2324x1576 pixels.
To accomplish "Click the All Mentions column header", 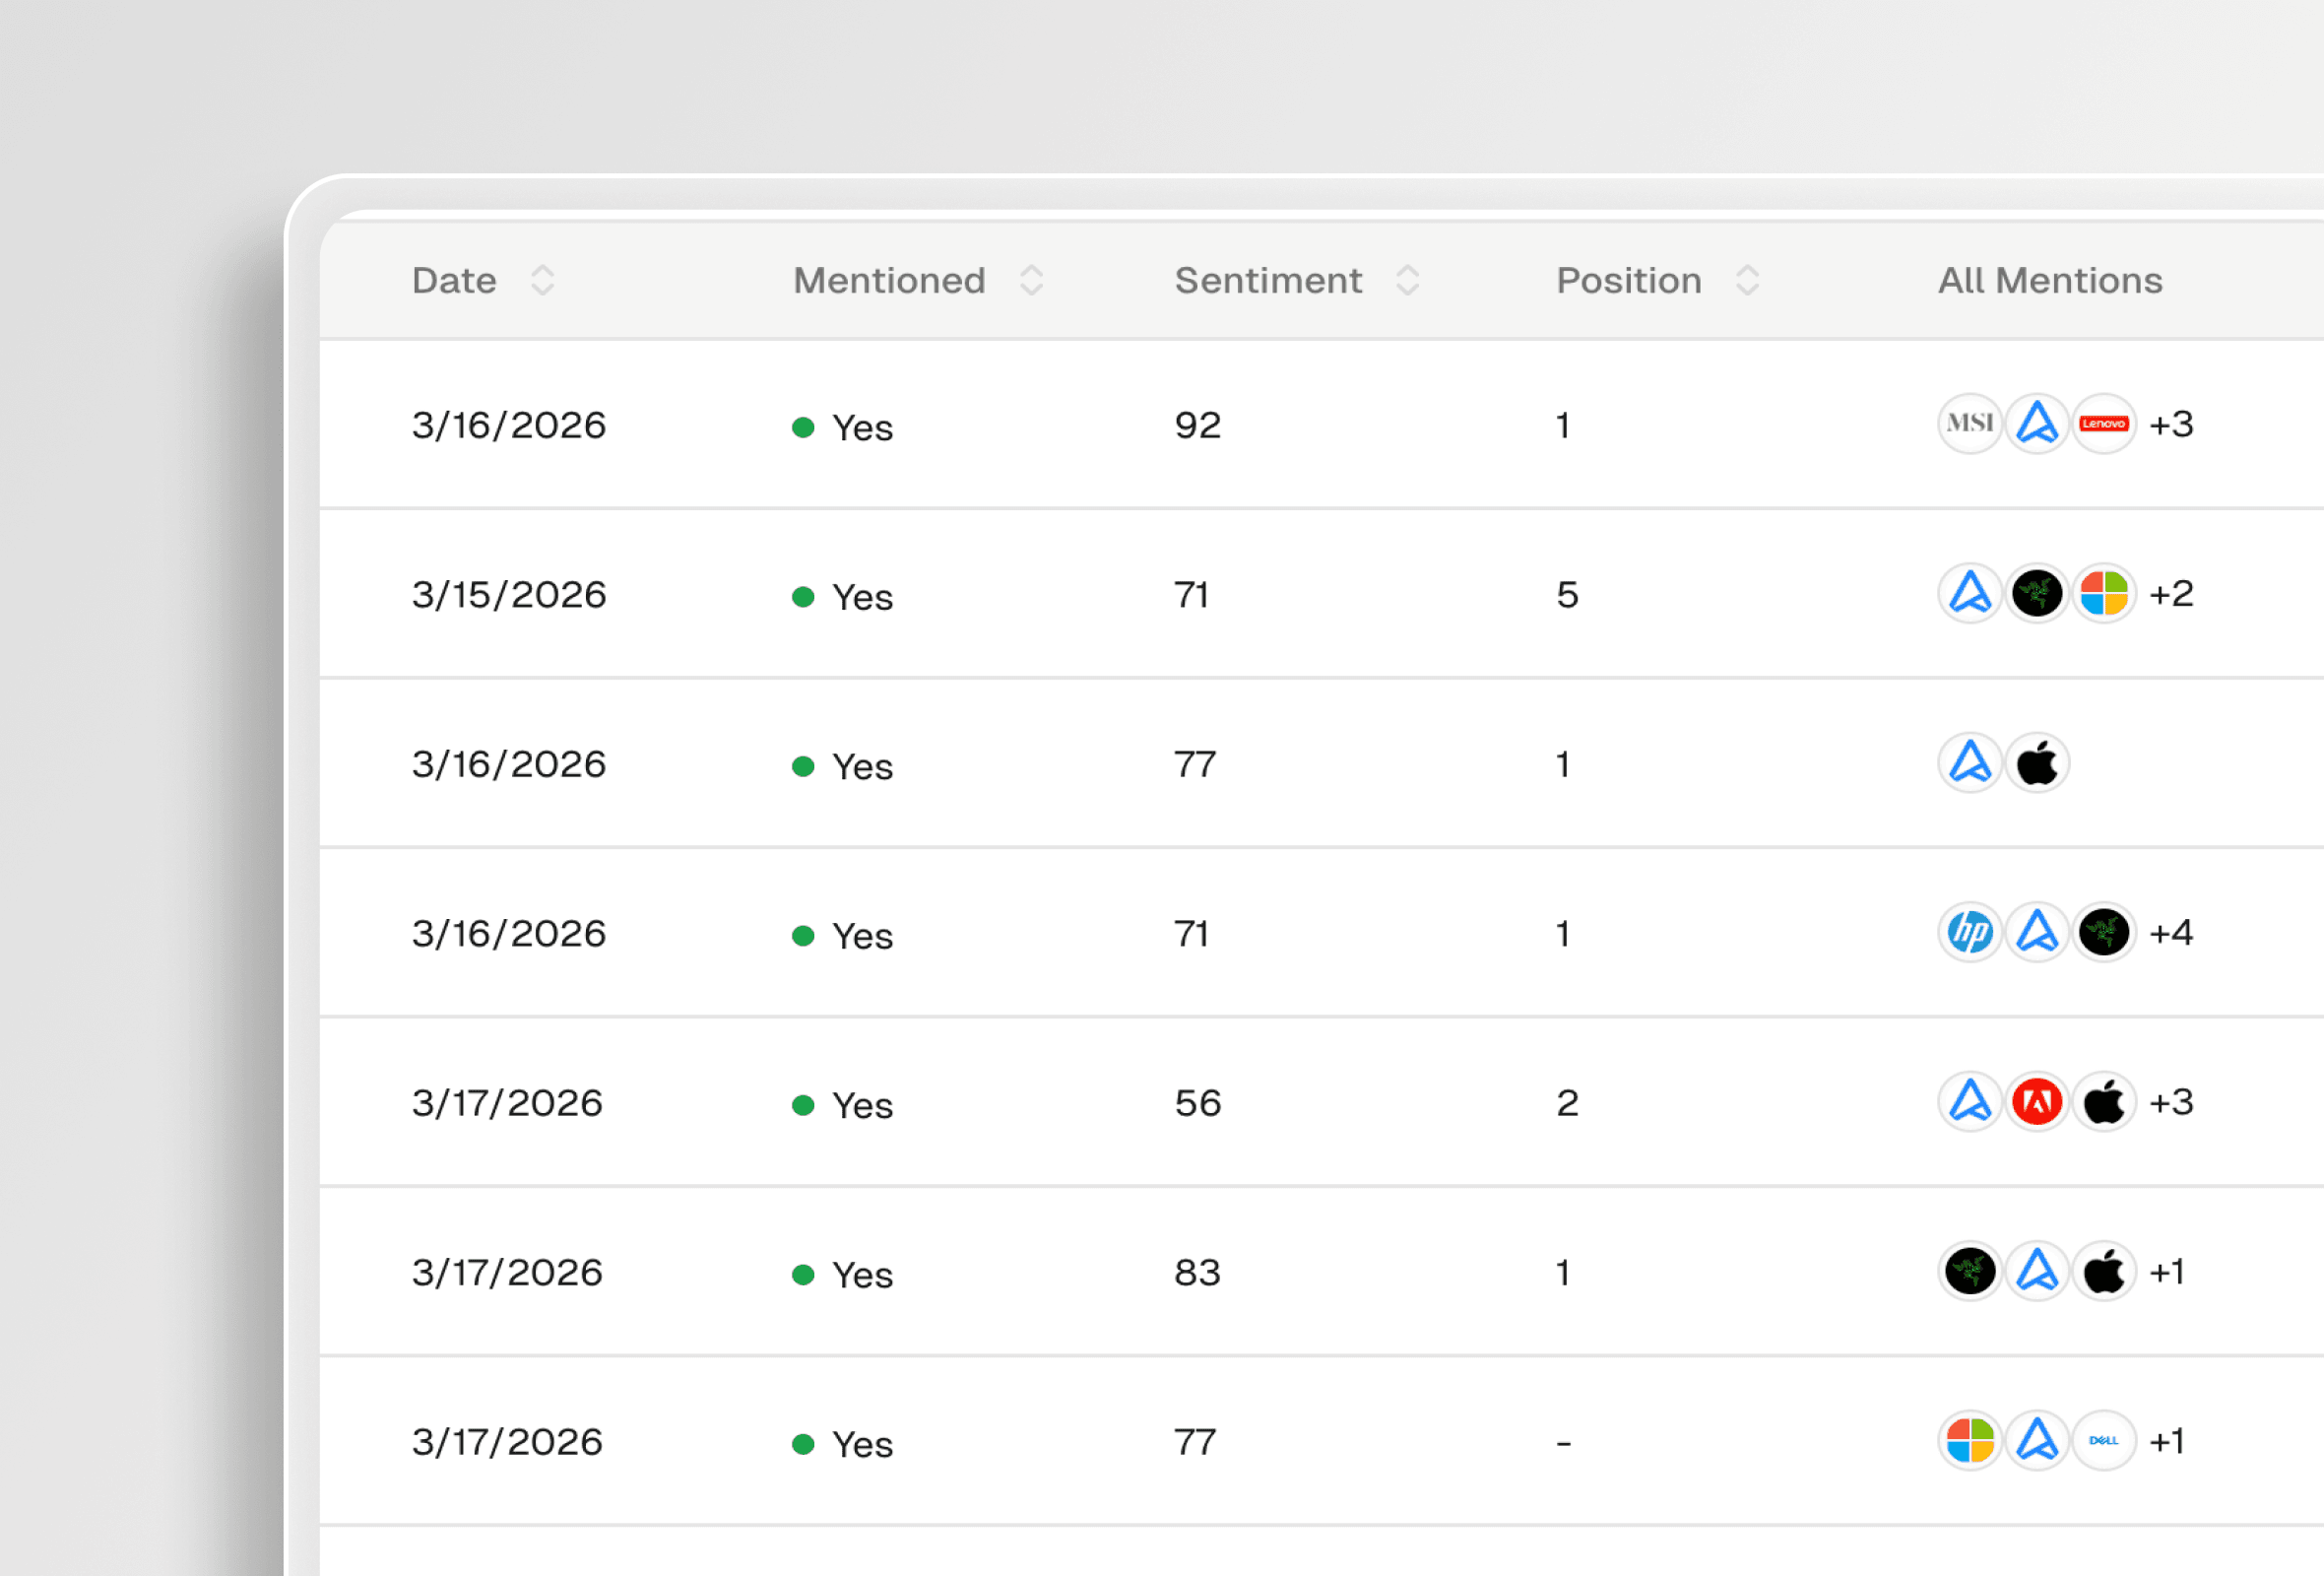I will pyautogui.click(x=2049, y=280).
